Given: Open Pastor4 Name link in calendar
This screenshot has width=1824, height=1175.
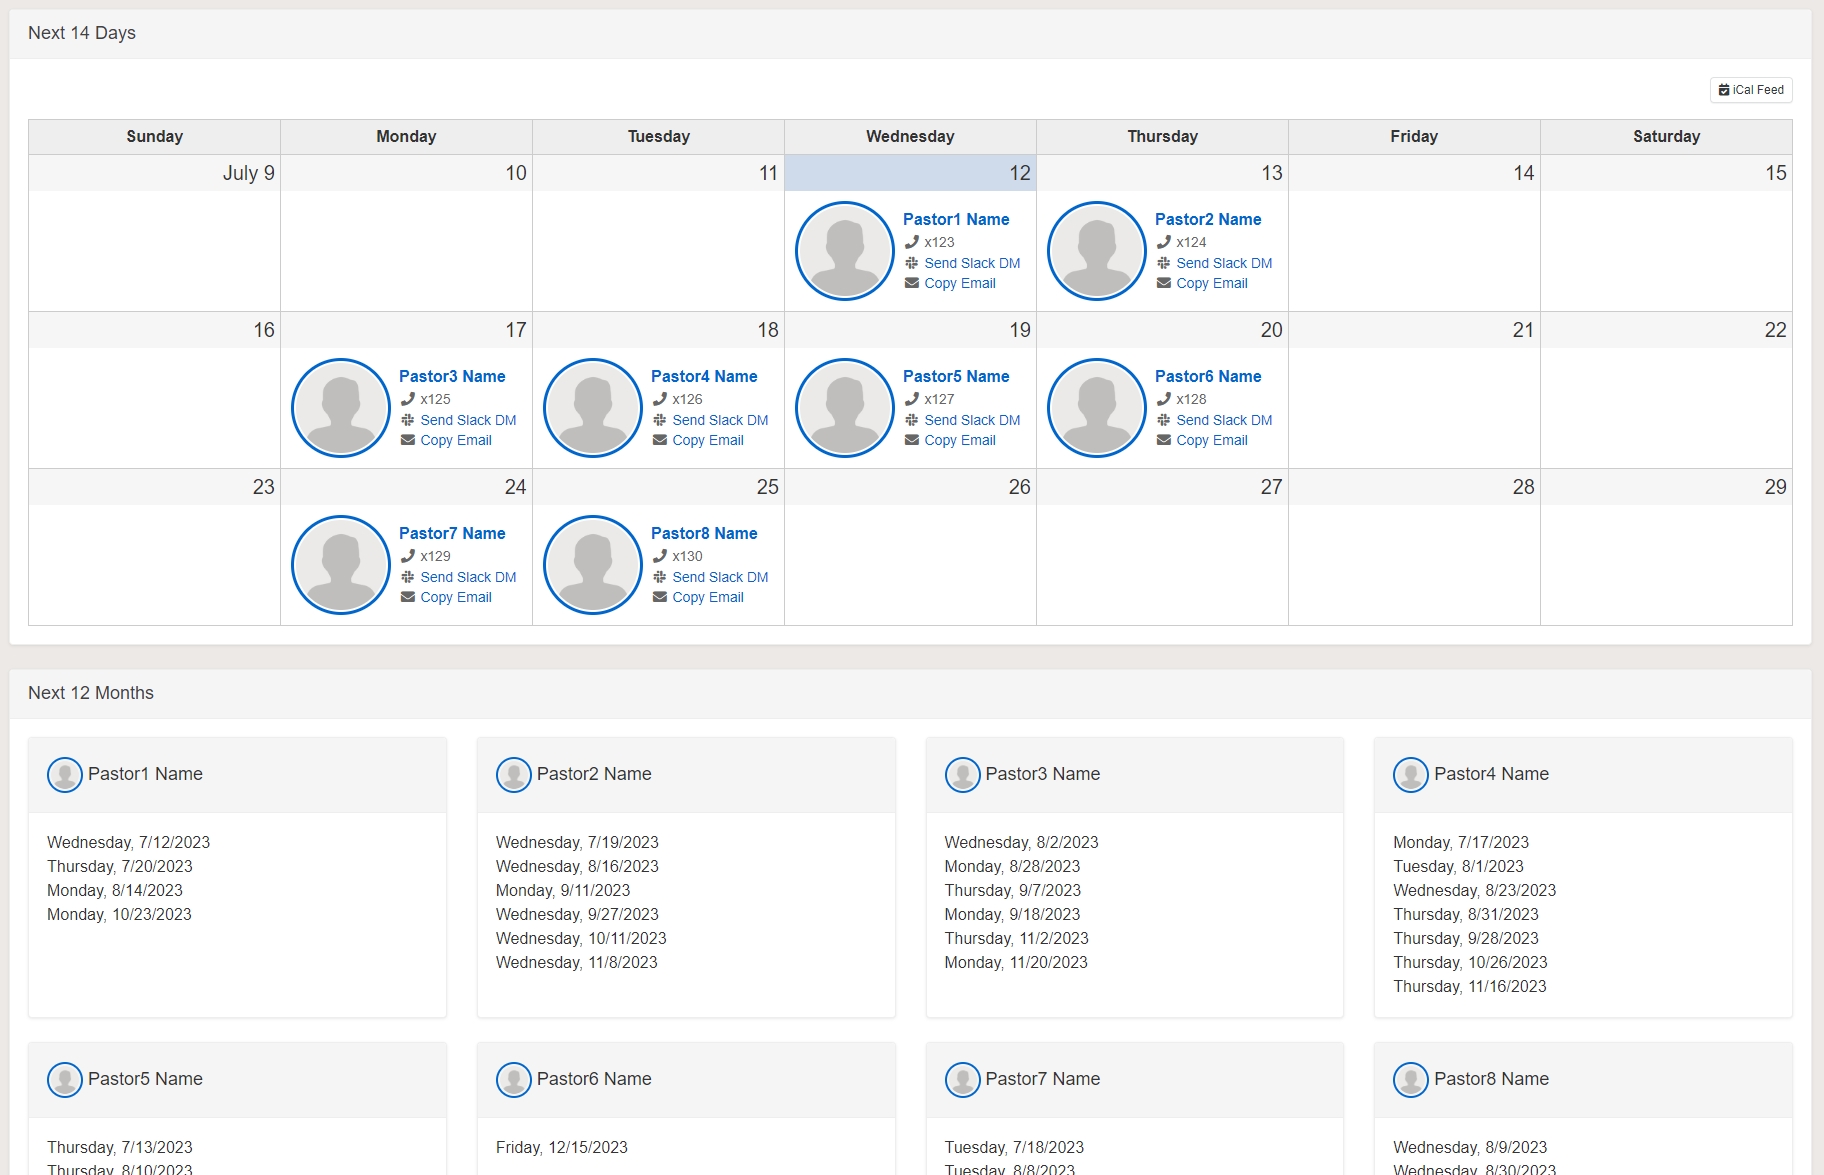Looking at the screenshot, I should point(704,376).
